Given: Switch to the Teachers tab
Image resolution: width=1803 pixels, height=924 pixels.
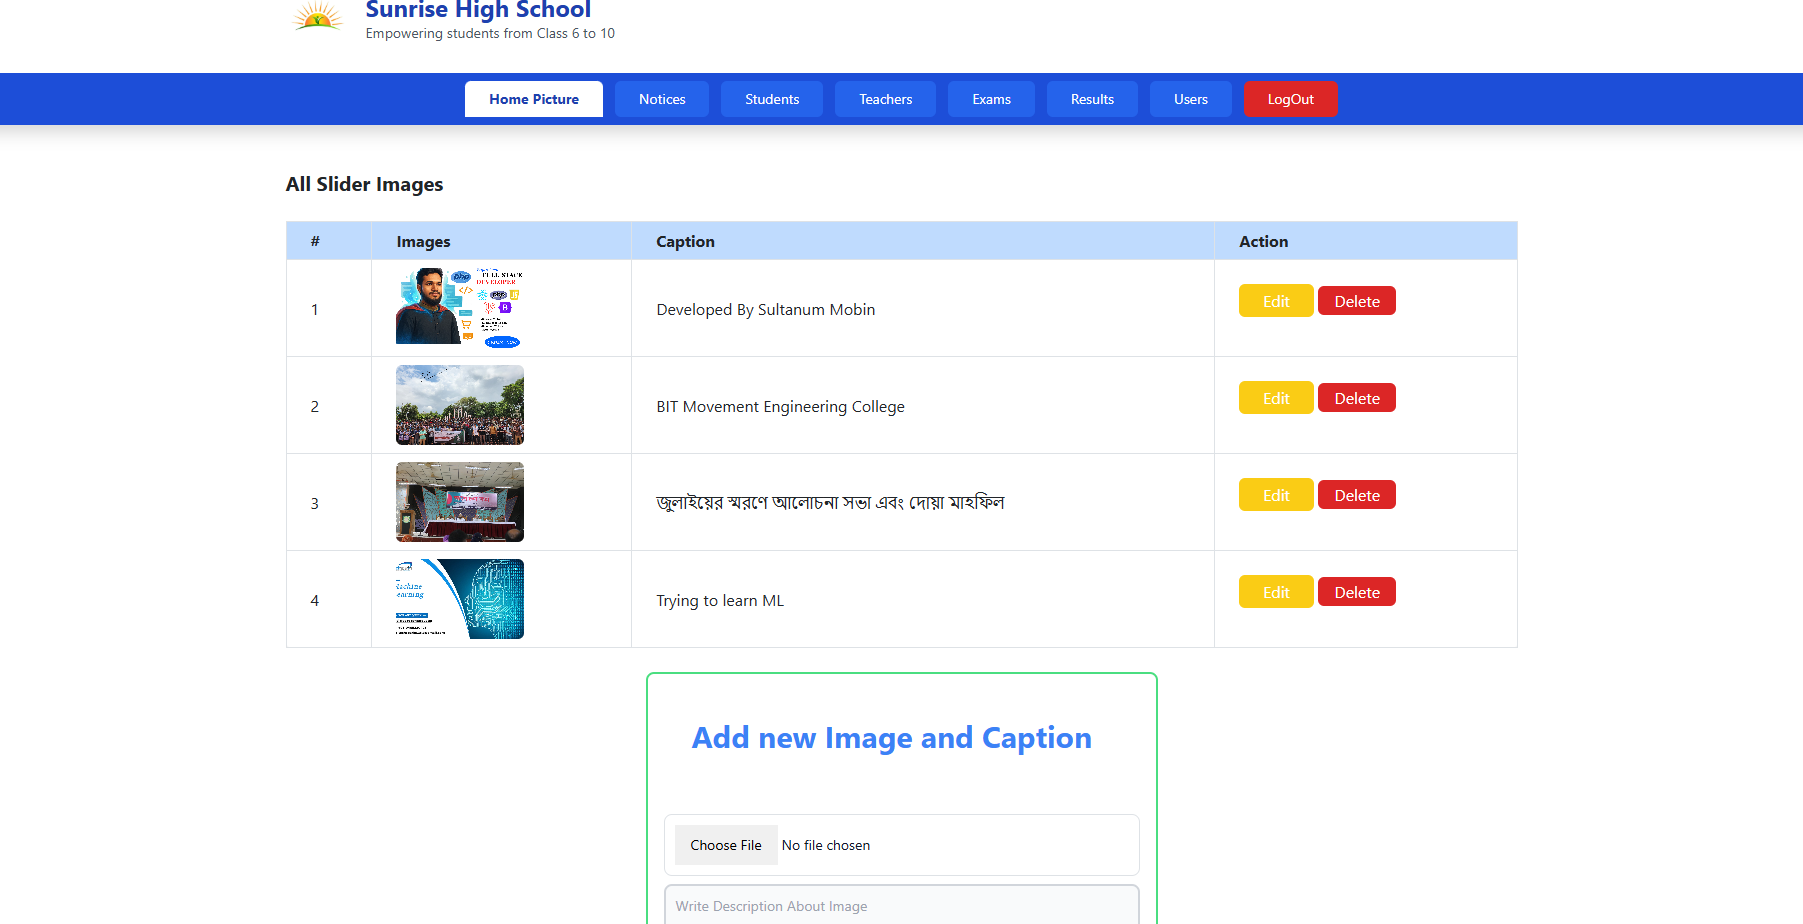Looking at the screenshot, I should pos(886,99).
